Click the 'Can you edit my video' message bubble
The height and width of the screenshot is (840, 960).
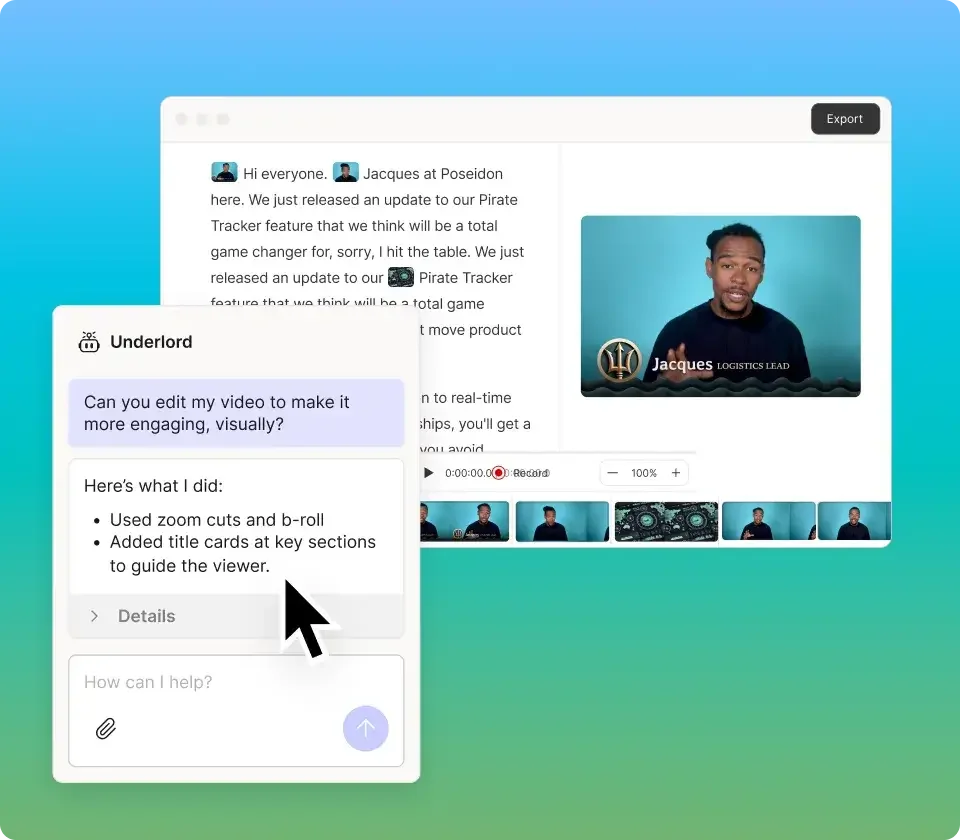point(236,413)
